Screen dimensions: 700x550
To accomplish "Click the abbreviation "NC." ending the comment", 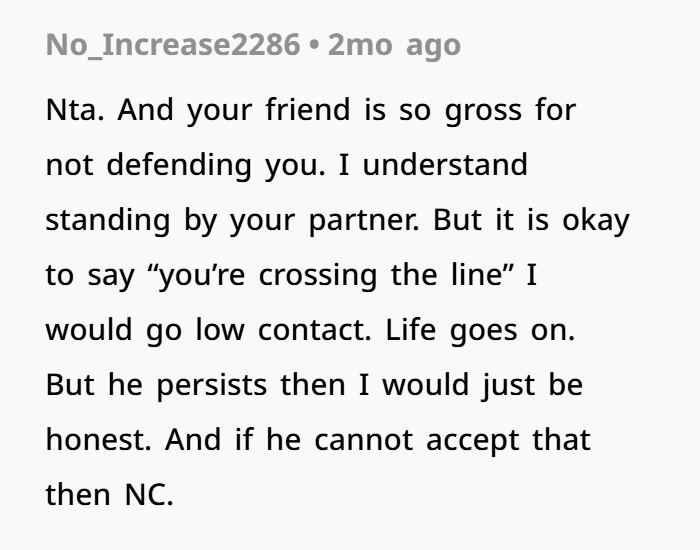I will pos(149,495).
